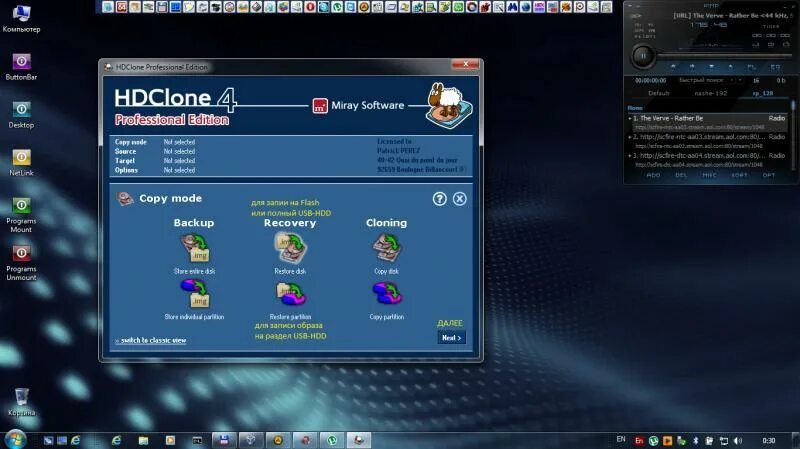Switch to the HDClone taskbar button

tap(359, 440)
